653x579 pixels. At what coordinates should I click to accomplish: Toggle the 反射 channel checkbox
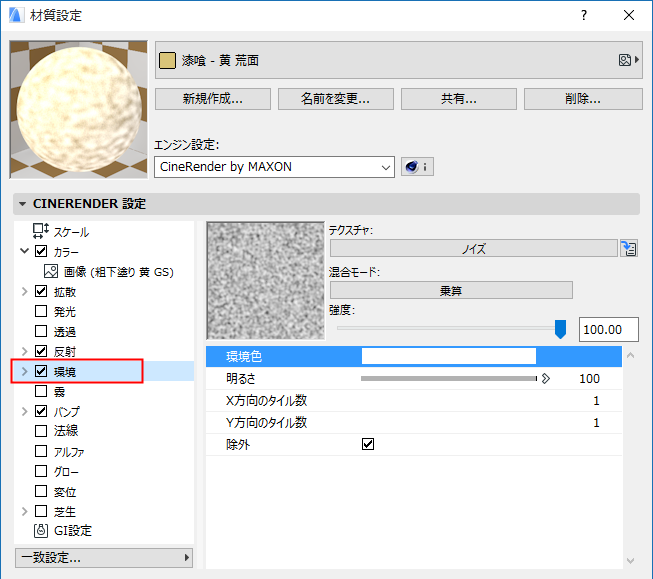(41, 351)
